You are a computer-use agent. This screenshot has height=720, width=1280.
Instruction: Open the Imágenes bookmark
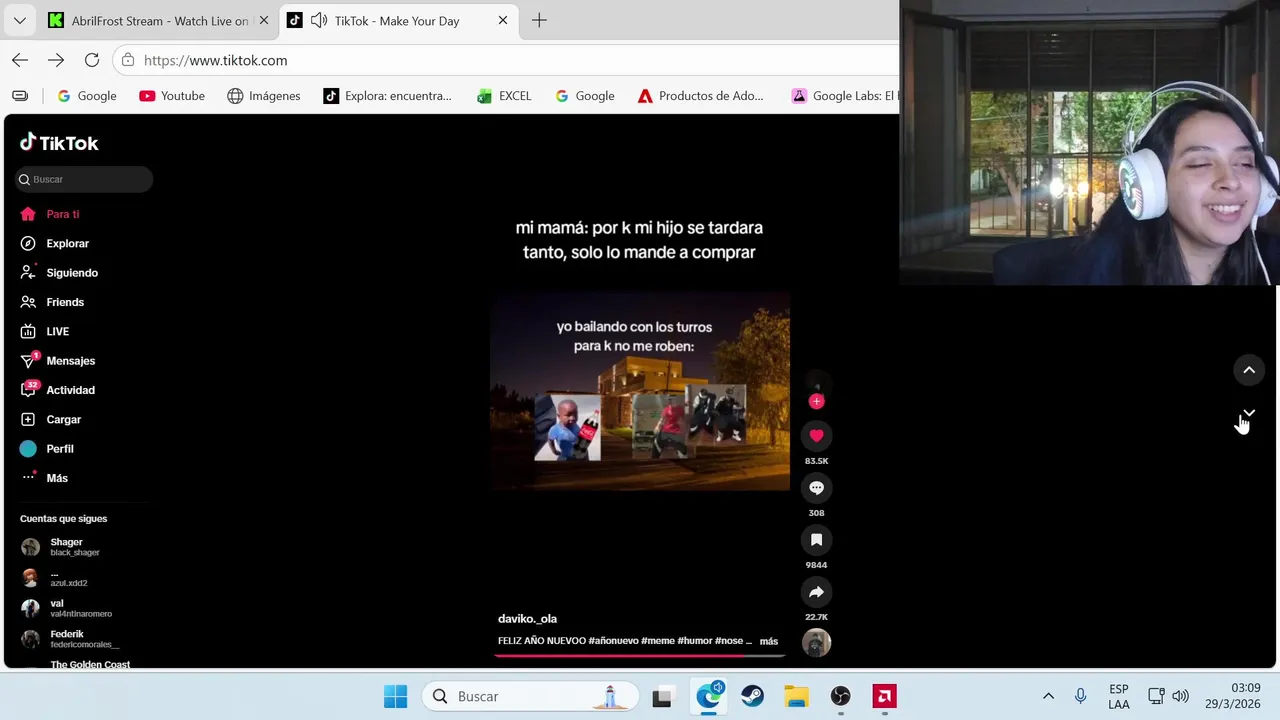(x=264, y=96)
